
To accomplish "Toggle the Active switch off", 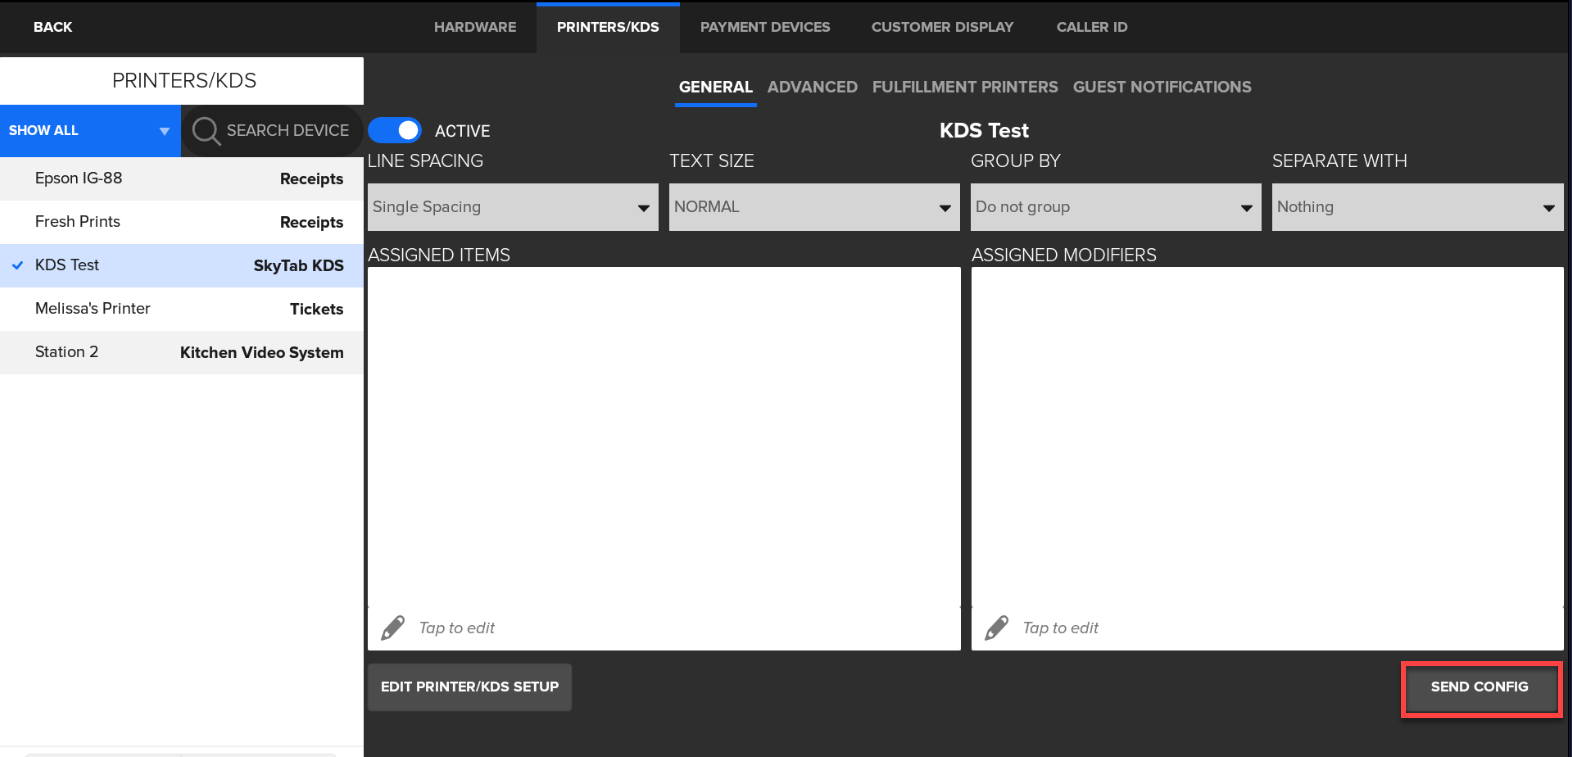I will coord(396,131).
